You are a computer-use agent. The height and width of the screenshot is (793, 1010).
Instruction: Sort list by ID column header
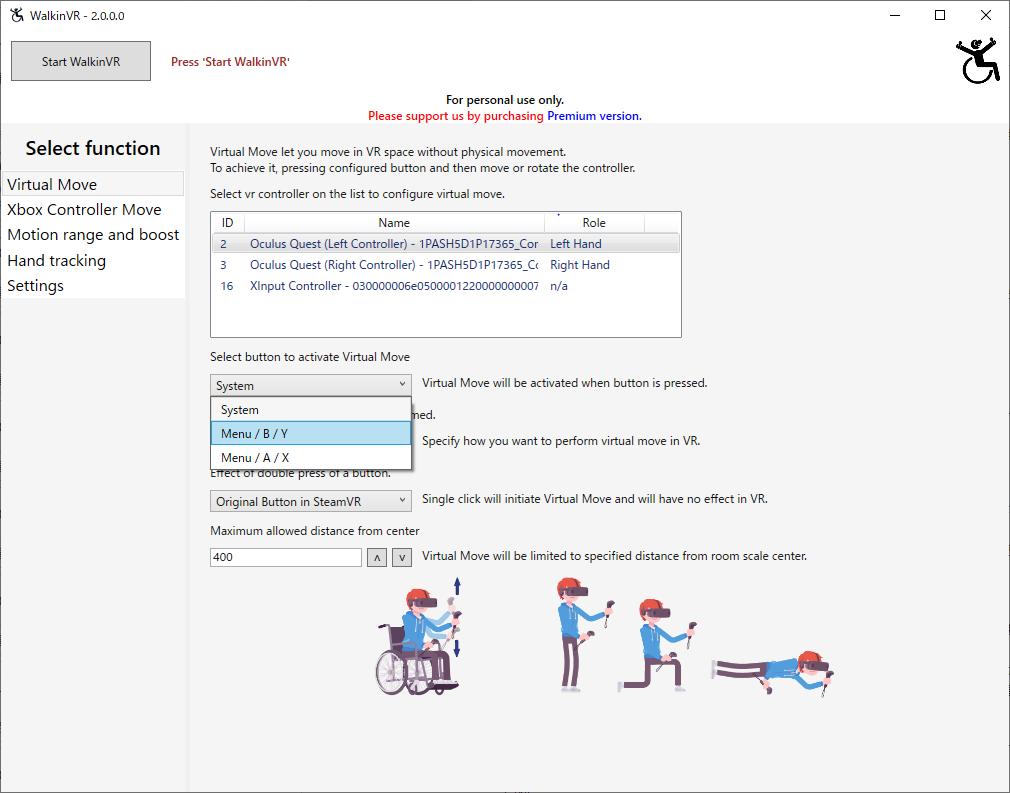coord(227,222)
